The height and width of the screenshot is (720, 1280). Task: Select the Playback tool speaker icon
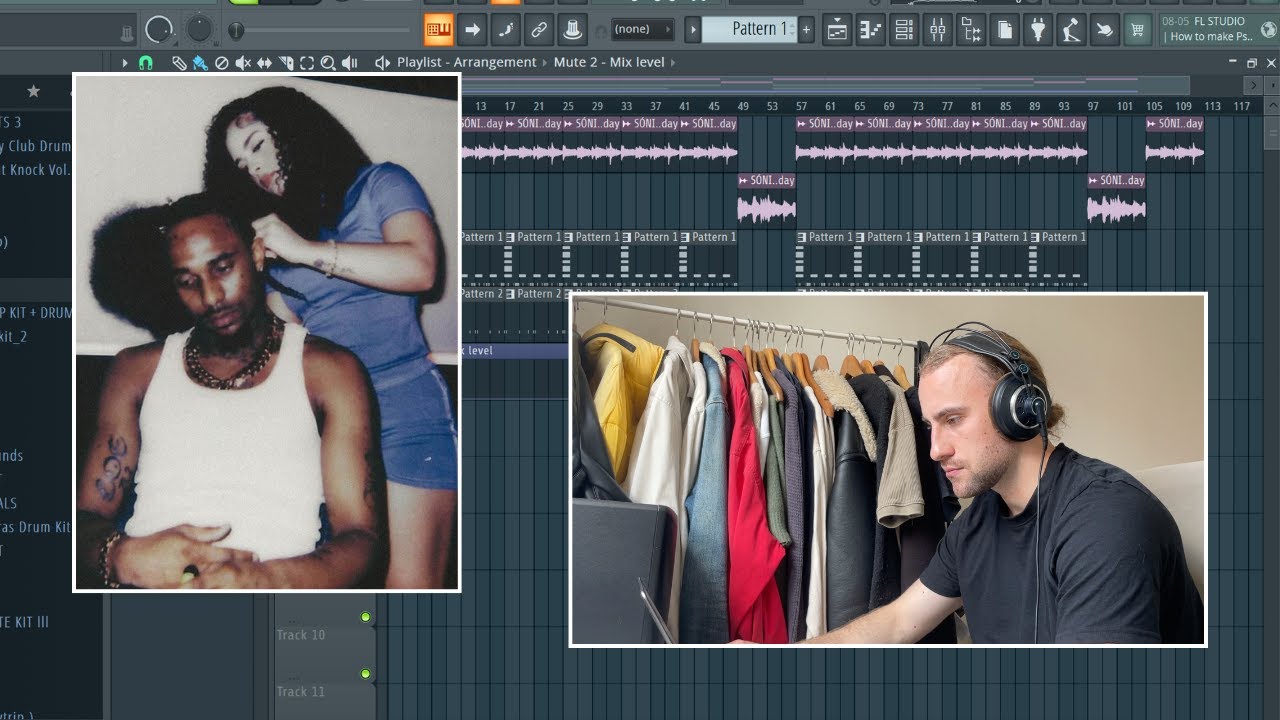350,63
